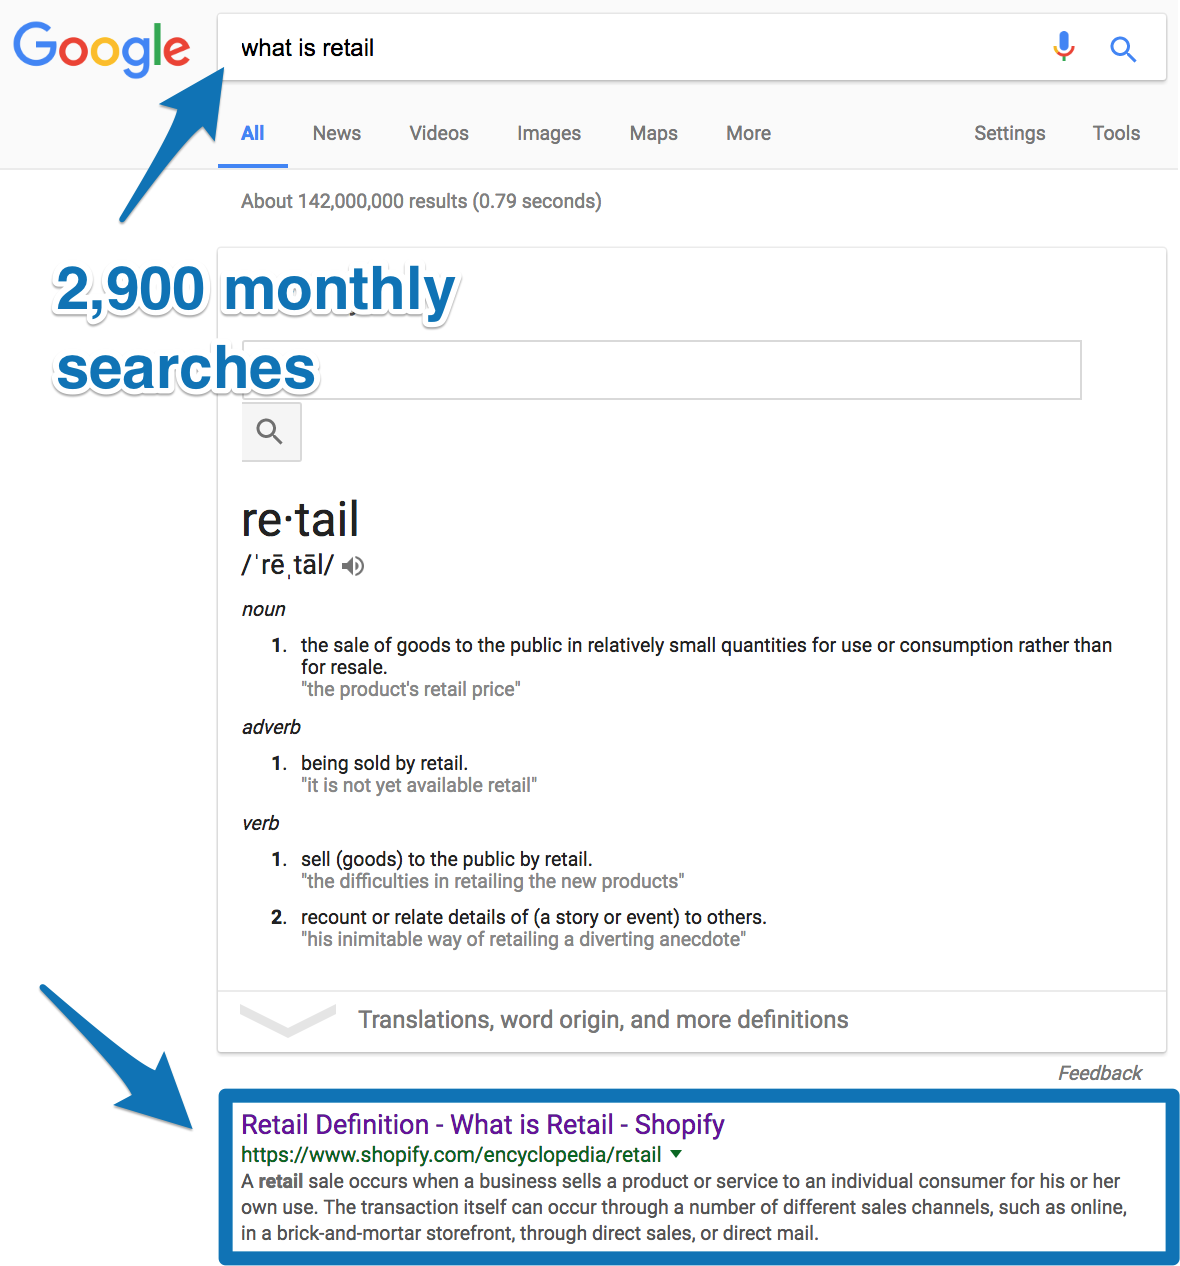Open the Videos search results

tap(438, 133)
